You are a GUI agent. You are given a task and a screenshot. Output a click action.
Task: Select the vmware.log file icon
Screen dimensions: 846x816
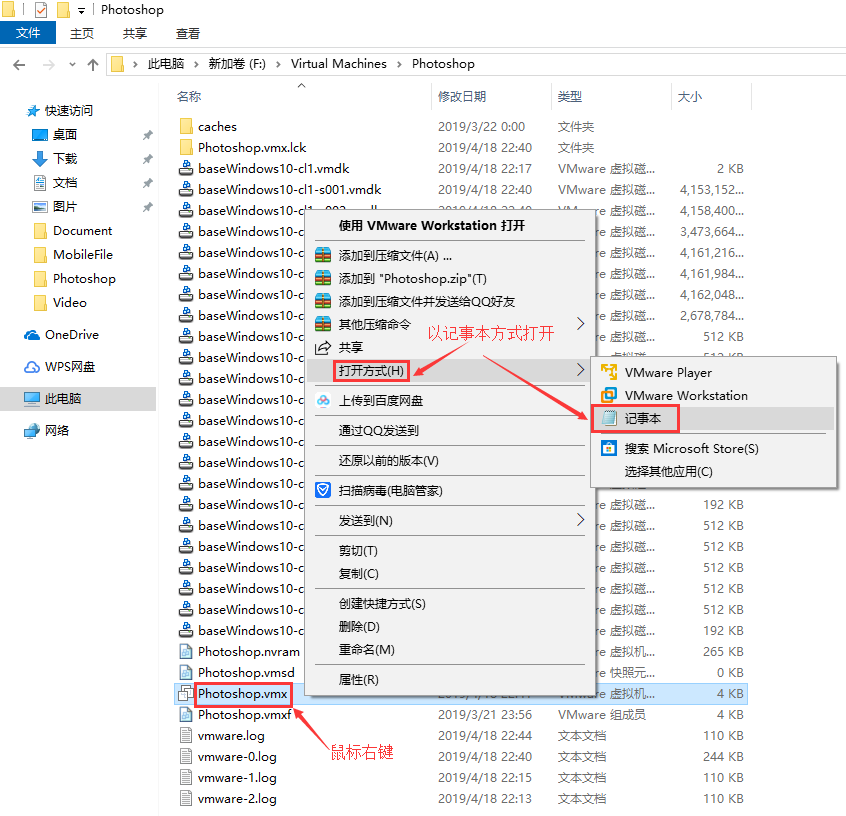coord(186,736)
